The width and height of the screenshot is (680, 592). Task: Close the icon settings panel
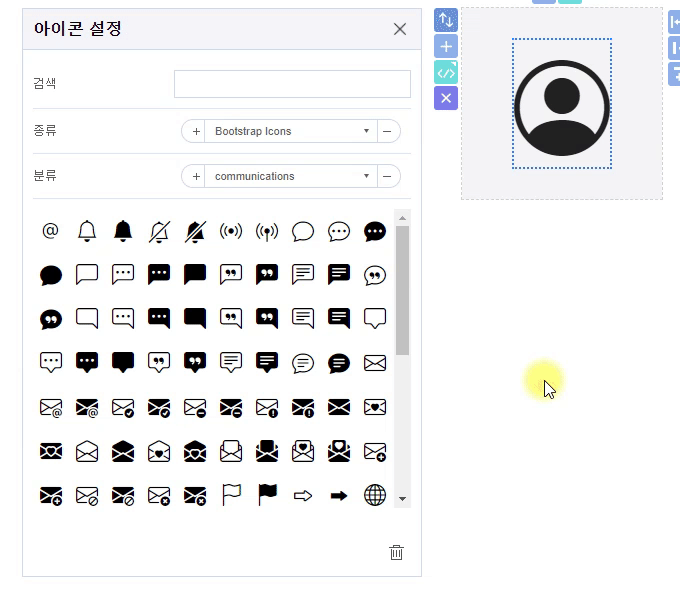click(x=400, y=29)
